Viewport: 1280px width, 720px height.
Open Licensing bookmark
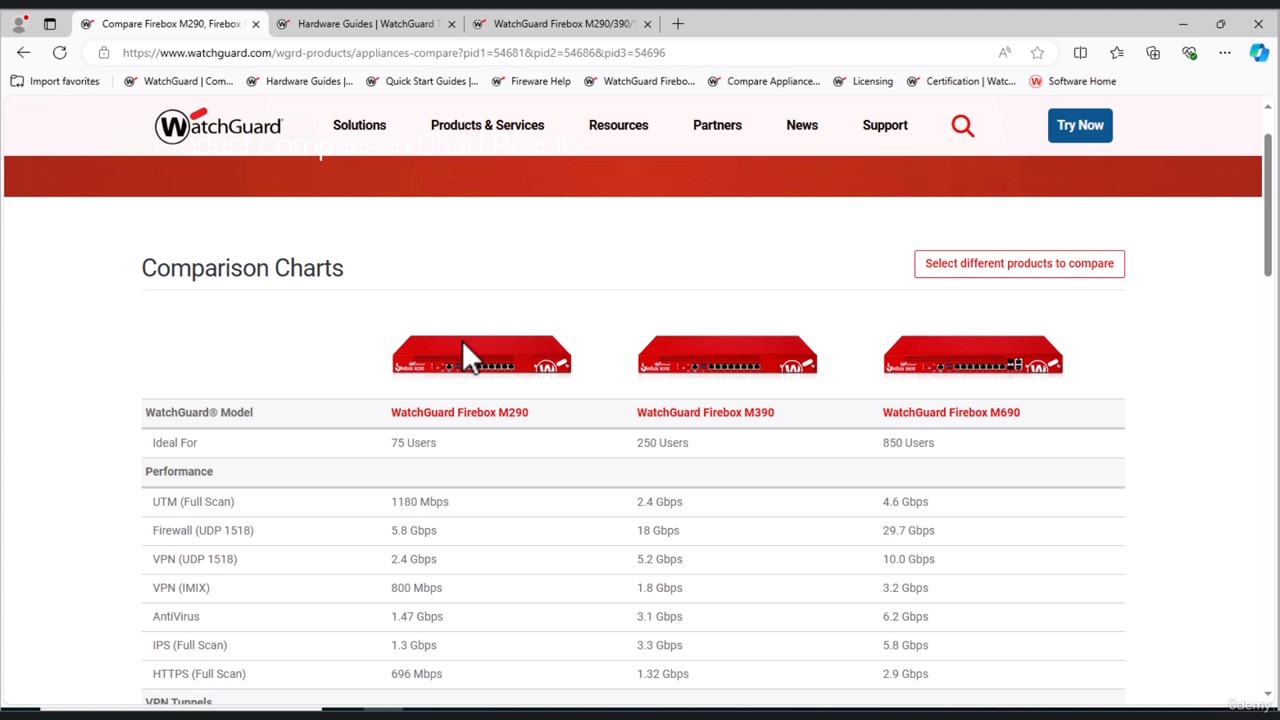click(x=863, y=81)
